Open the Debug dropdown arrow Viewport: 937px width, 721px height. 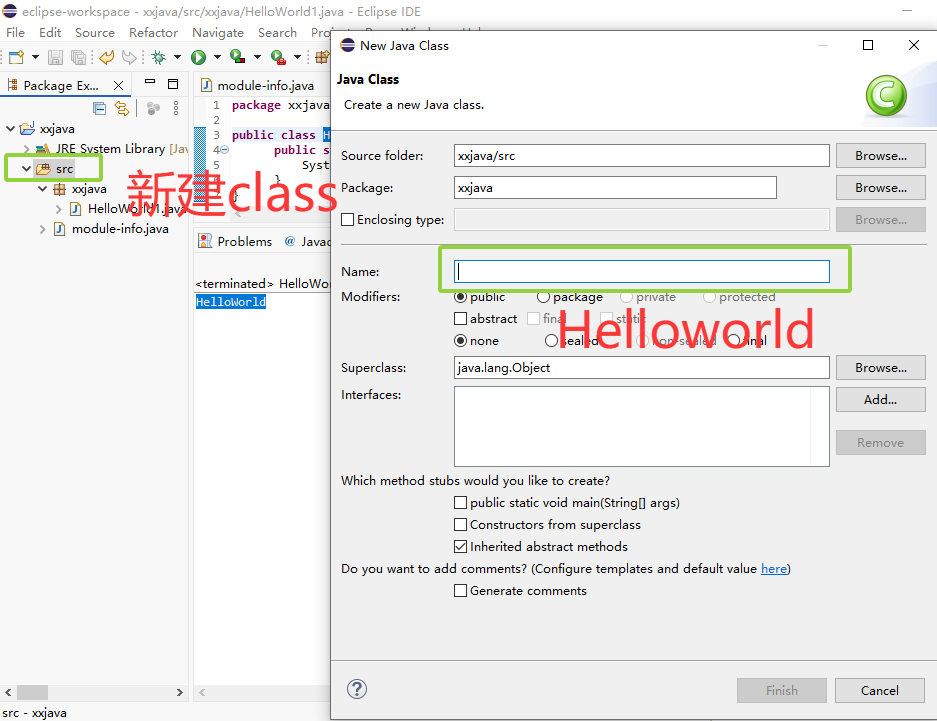(177, 57)
